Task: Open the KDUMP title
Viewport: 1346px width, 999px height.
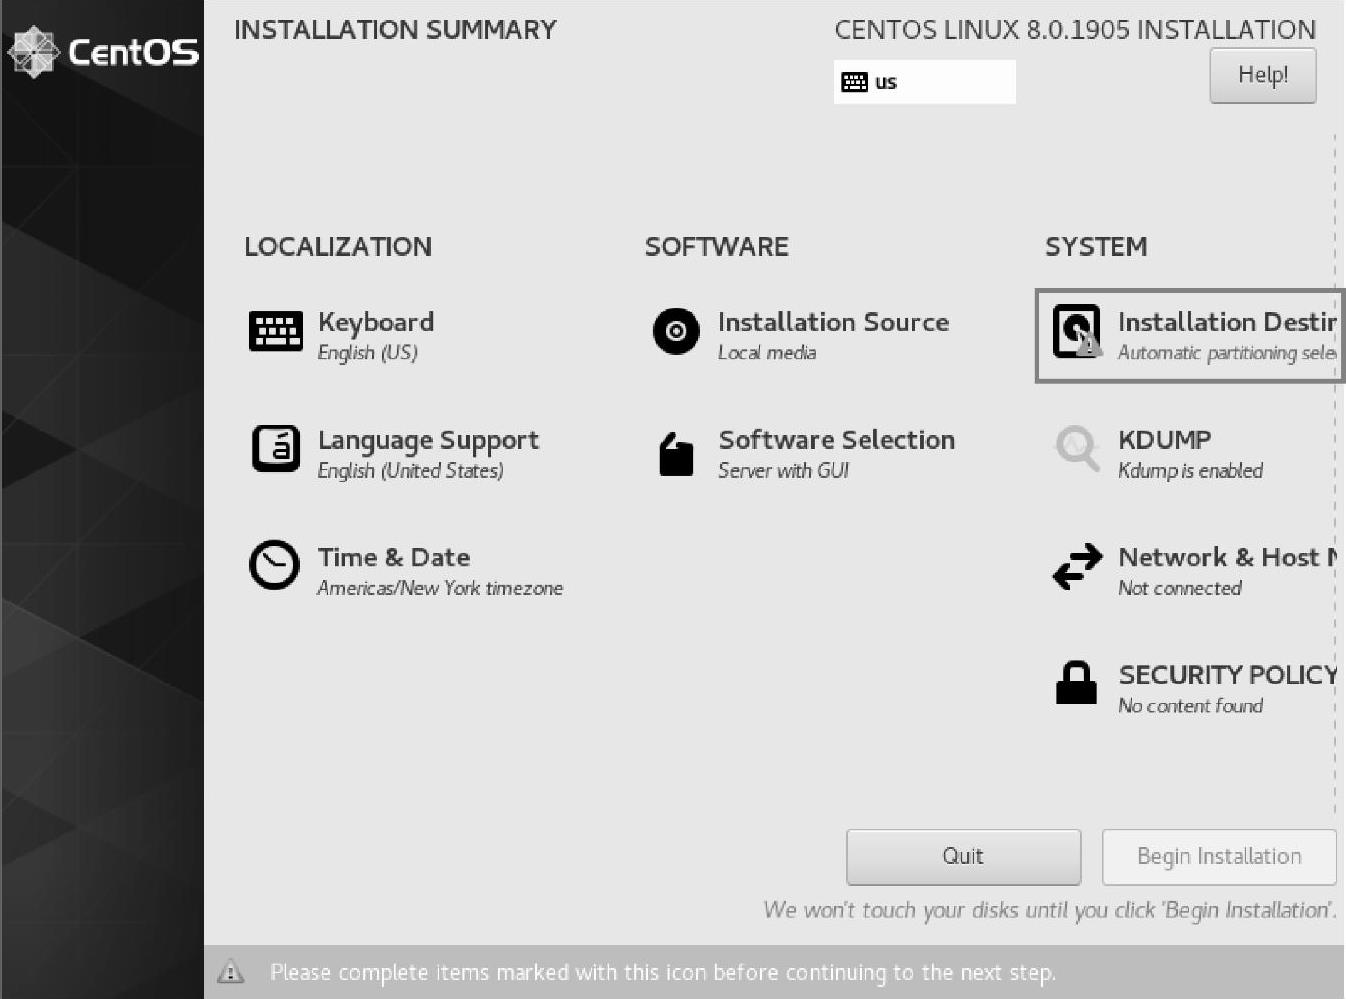Action: tap(1165, 440)
